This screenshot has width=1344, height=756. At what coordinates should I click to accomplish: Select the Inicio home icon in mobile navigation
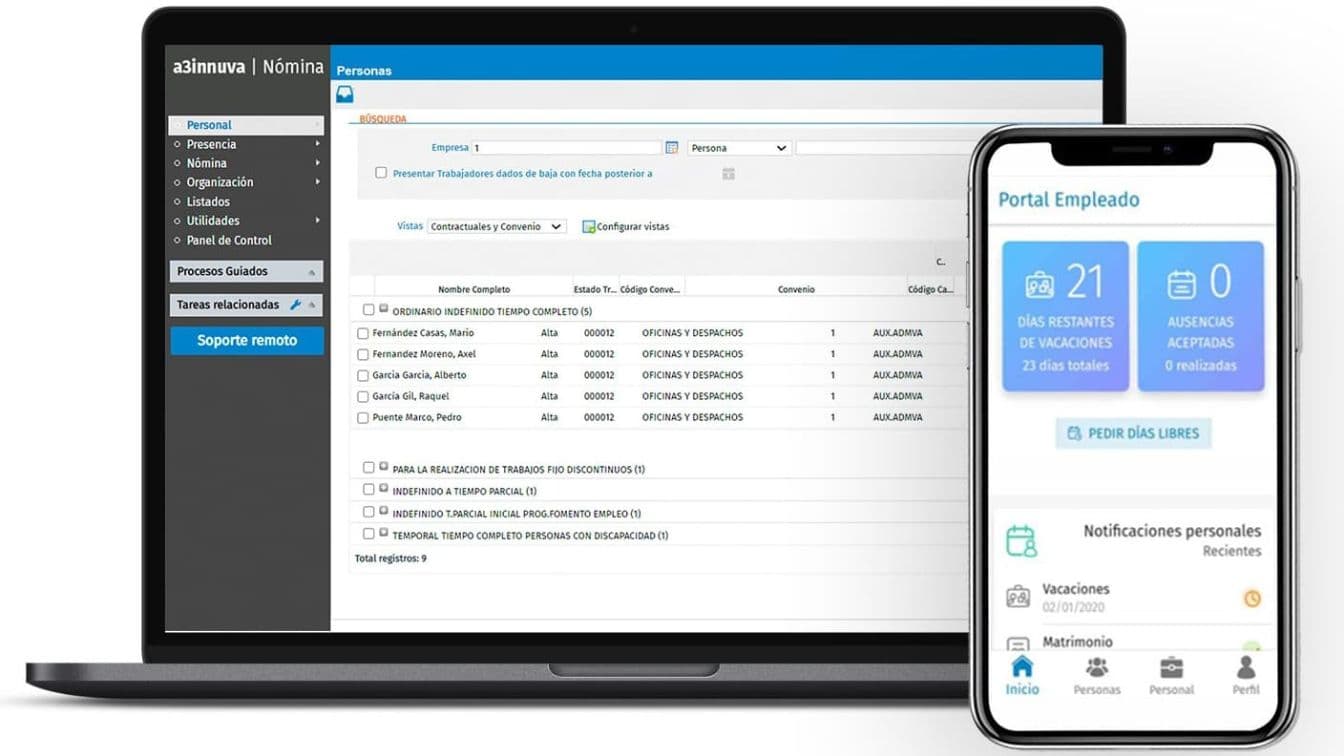(x=1022, y=668)
